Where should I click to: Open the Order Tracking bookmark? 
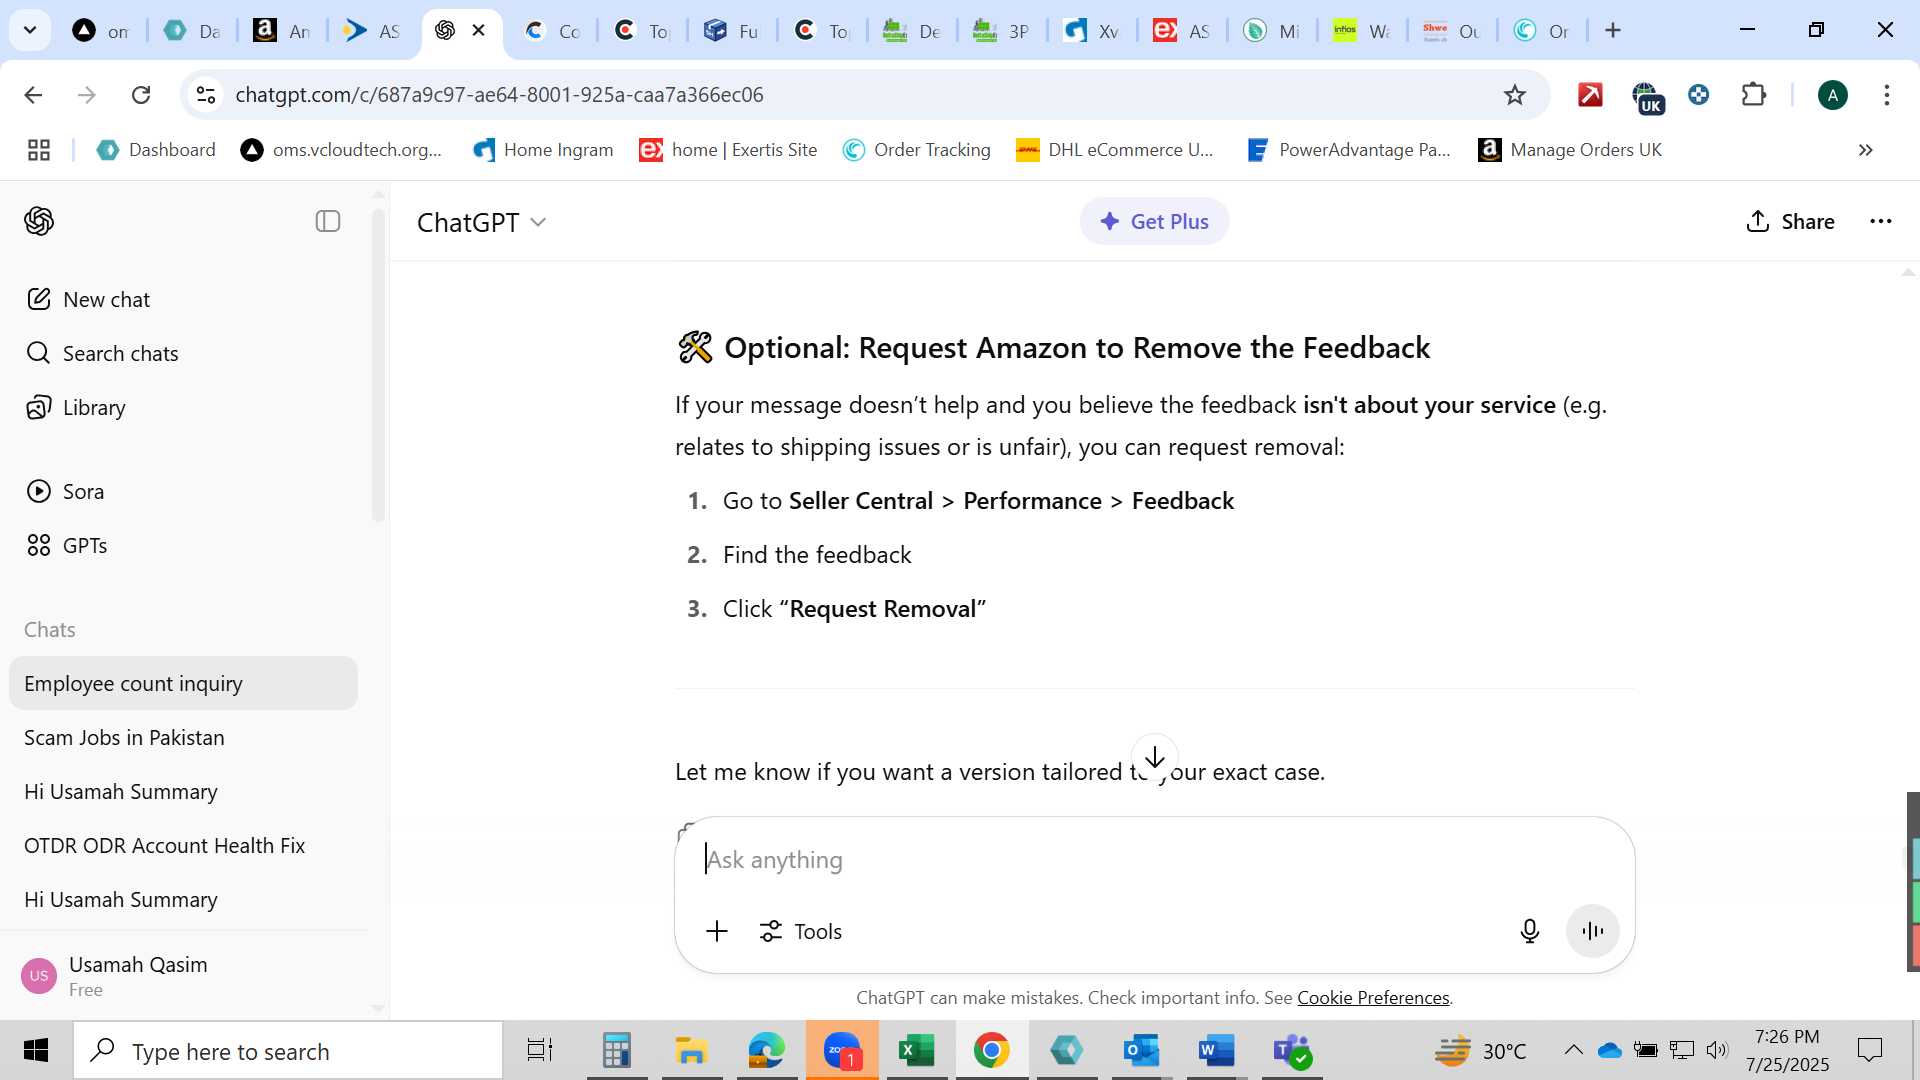(x=916, y=150)
